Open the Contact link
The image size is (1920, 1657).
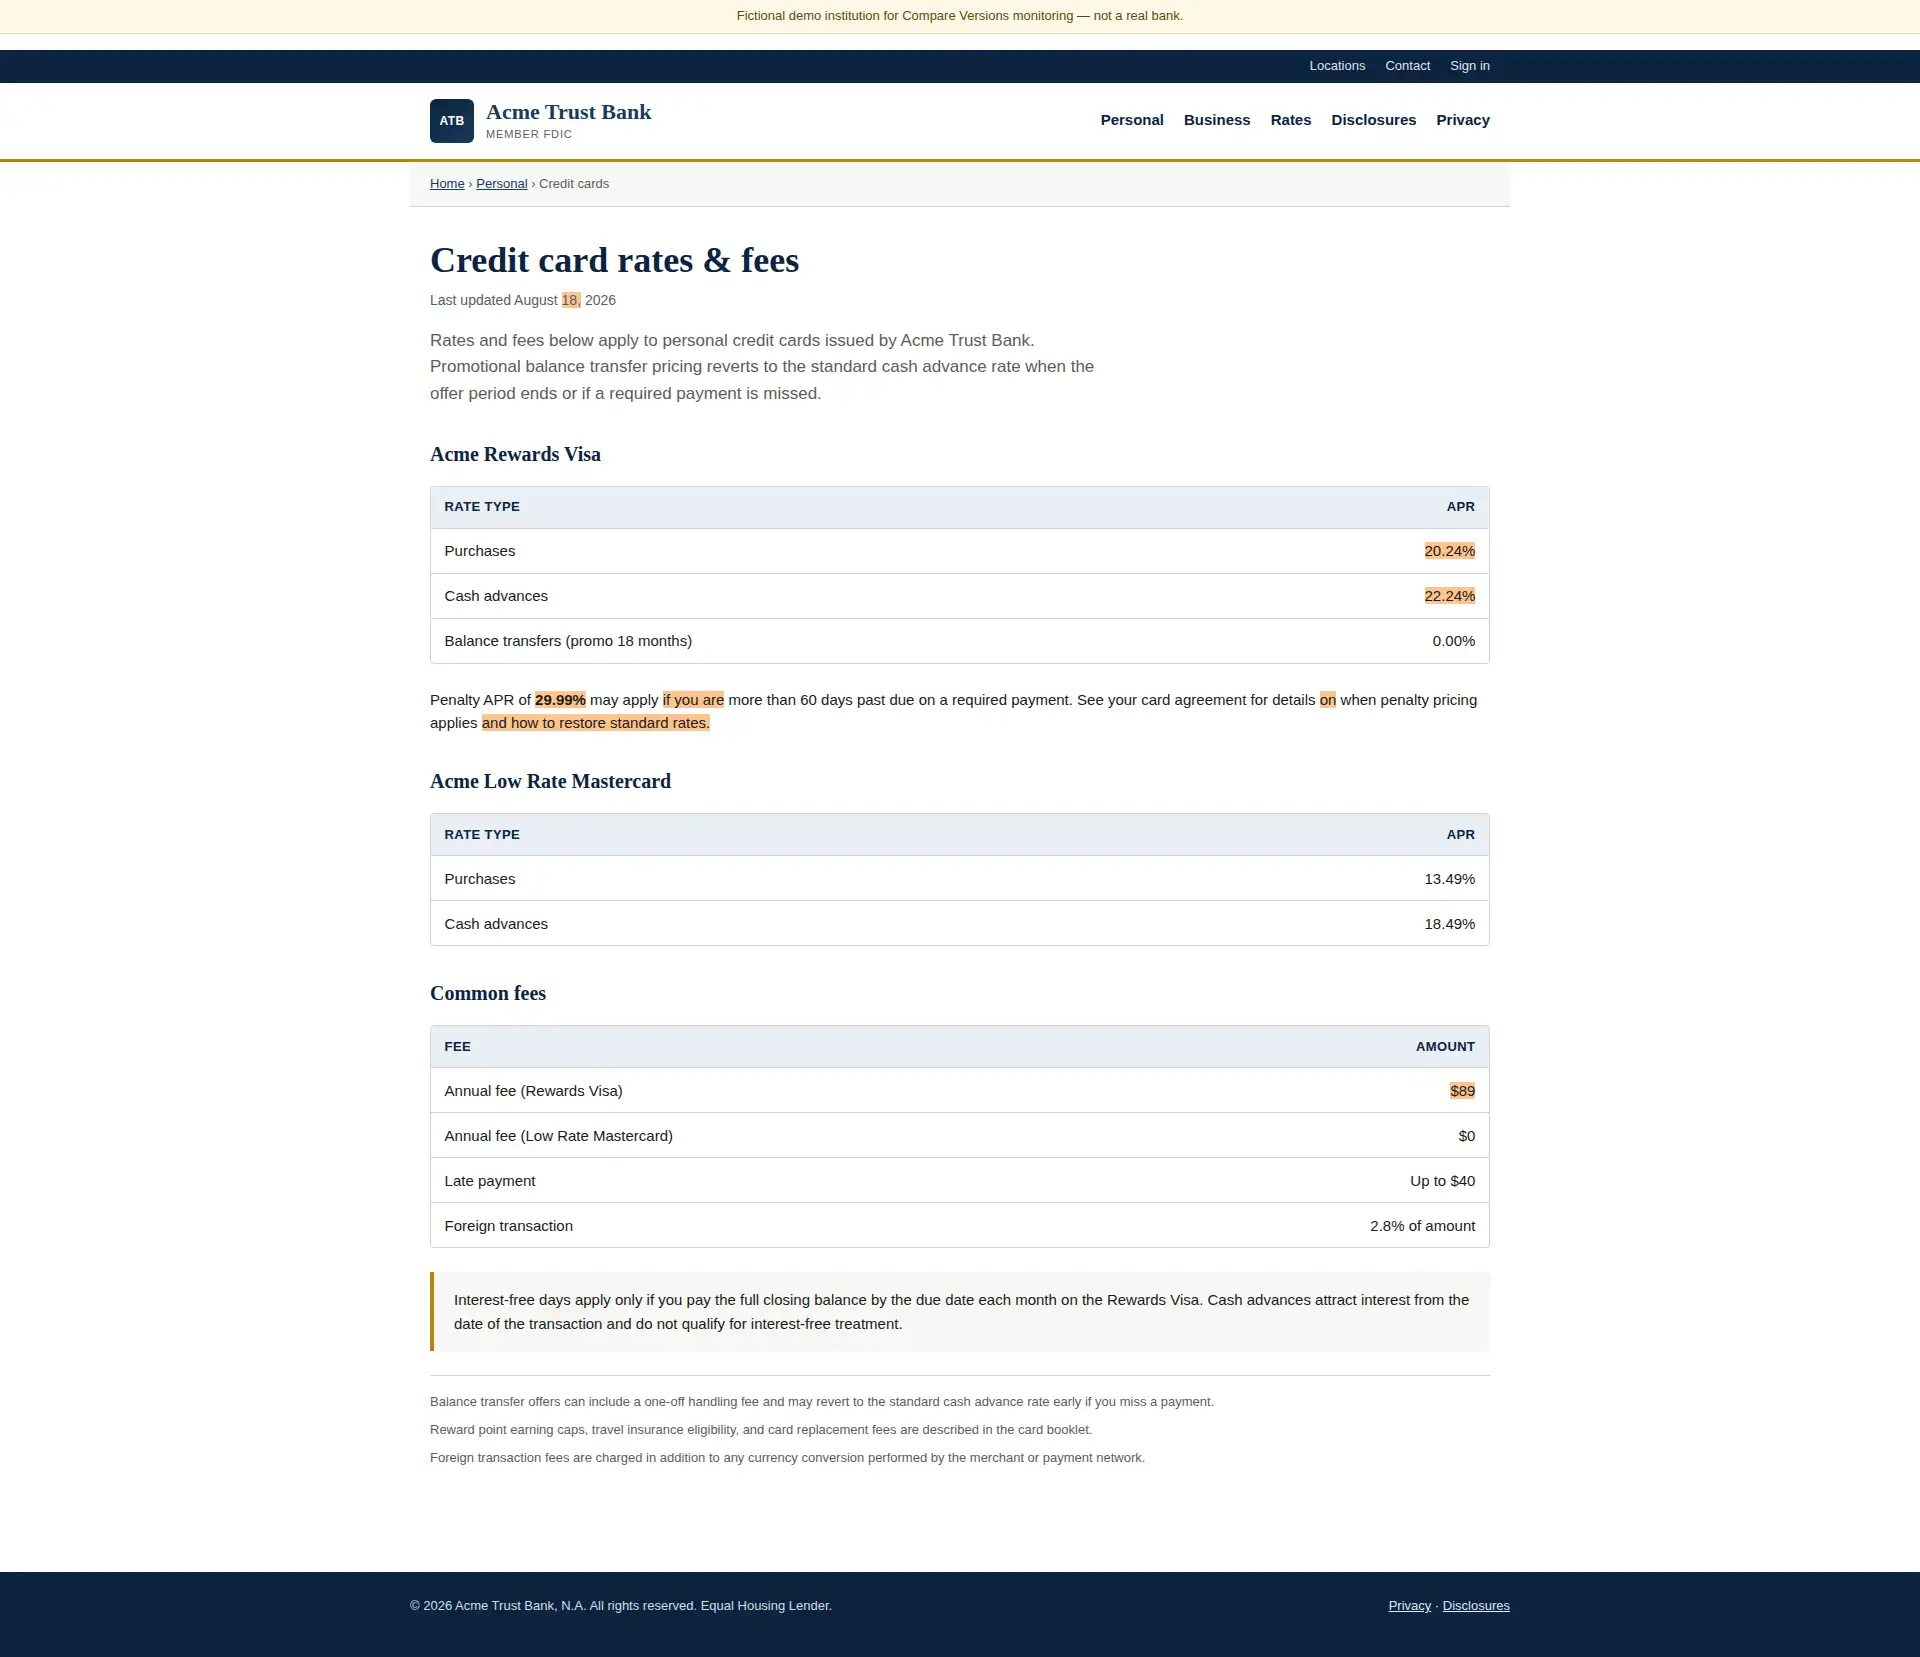pos(1407,66)
